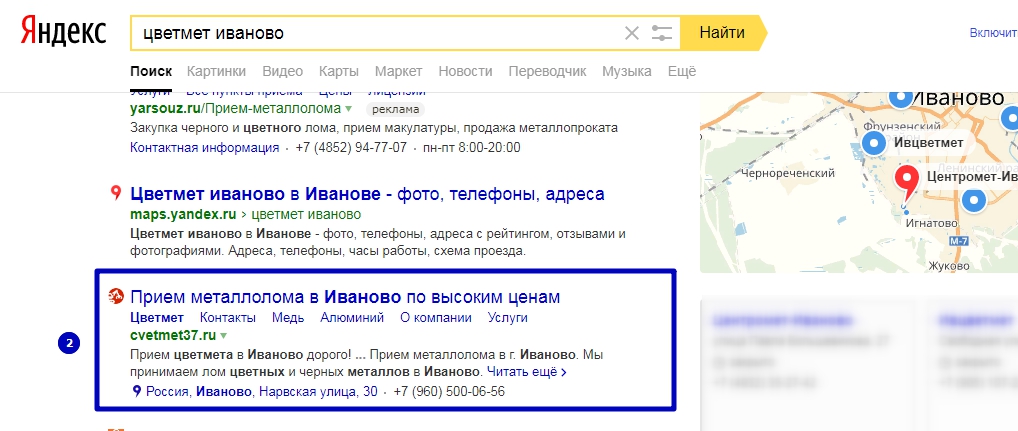Image resolution: width=1018 pixels, height=431 pixels.
Task: Expand dropdown arrow next to yarsouz.ru URL
Action: point(349,109)
